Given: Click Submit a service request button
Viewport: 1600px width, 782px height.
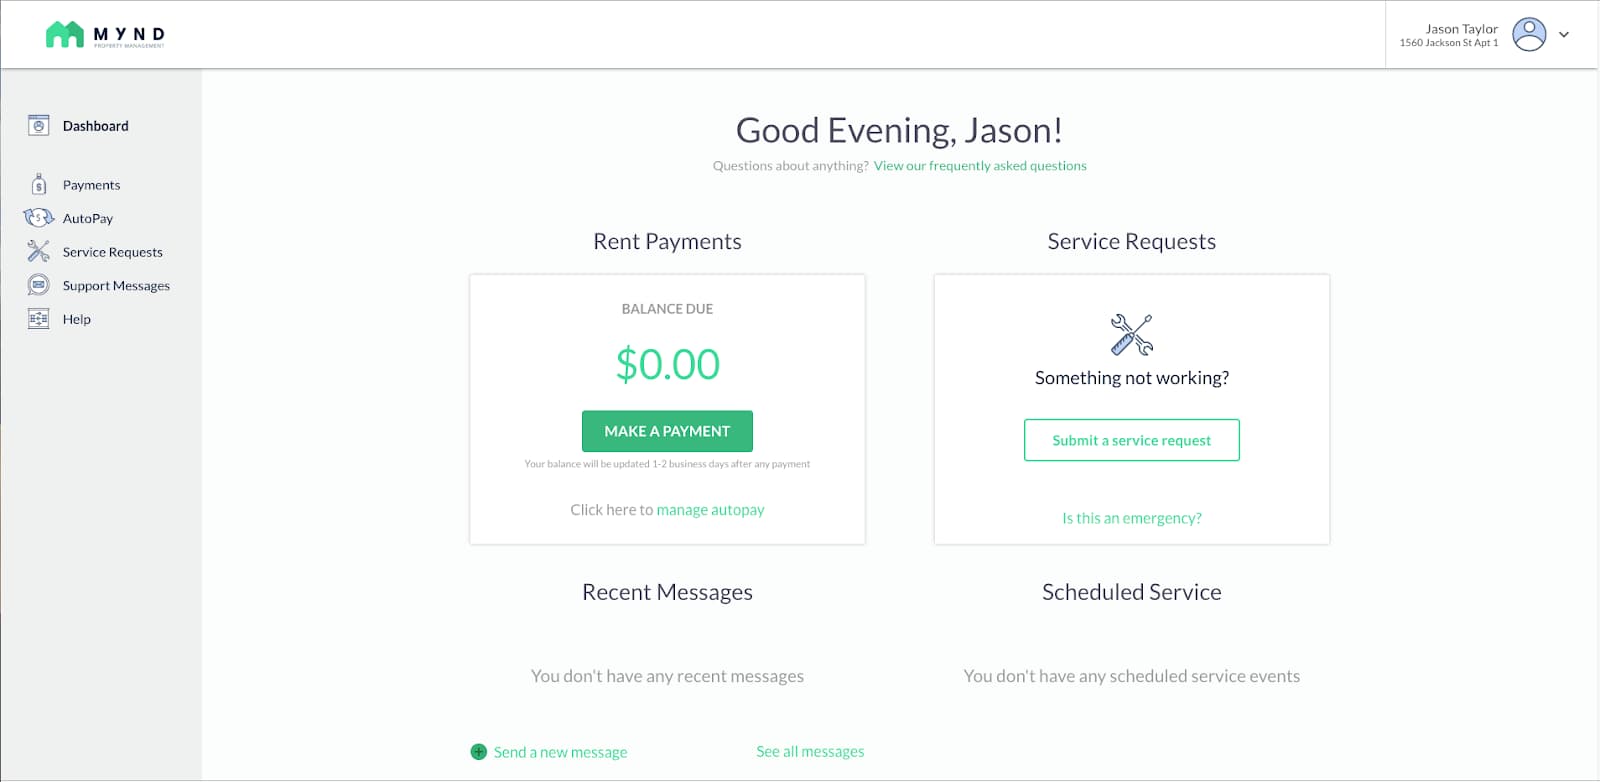Looking at the screenshot, I should click(x=1131, y=440).
